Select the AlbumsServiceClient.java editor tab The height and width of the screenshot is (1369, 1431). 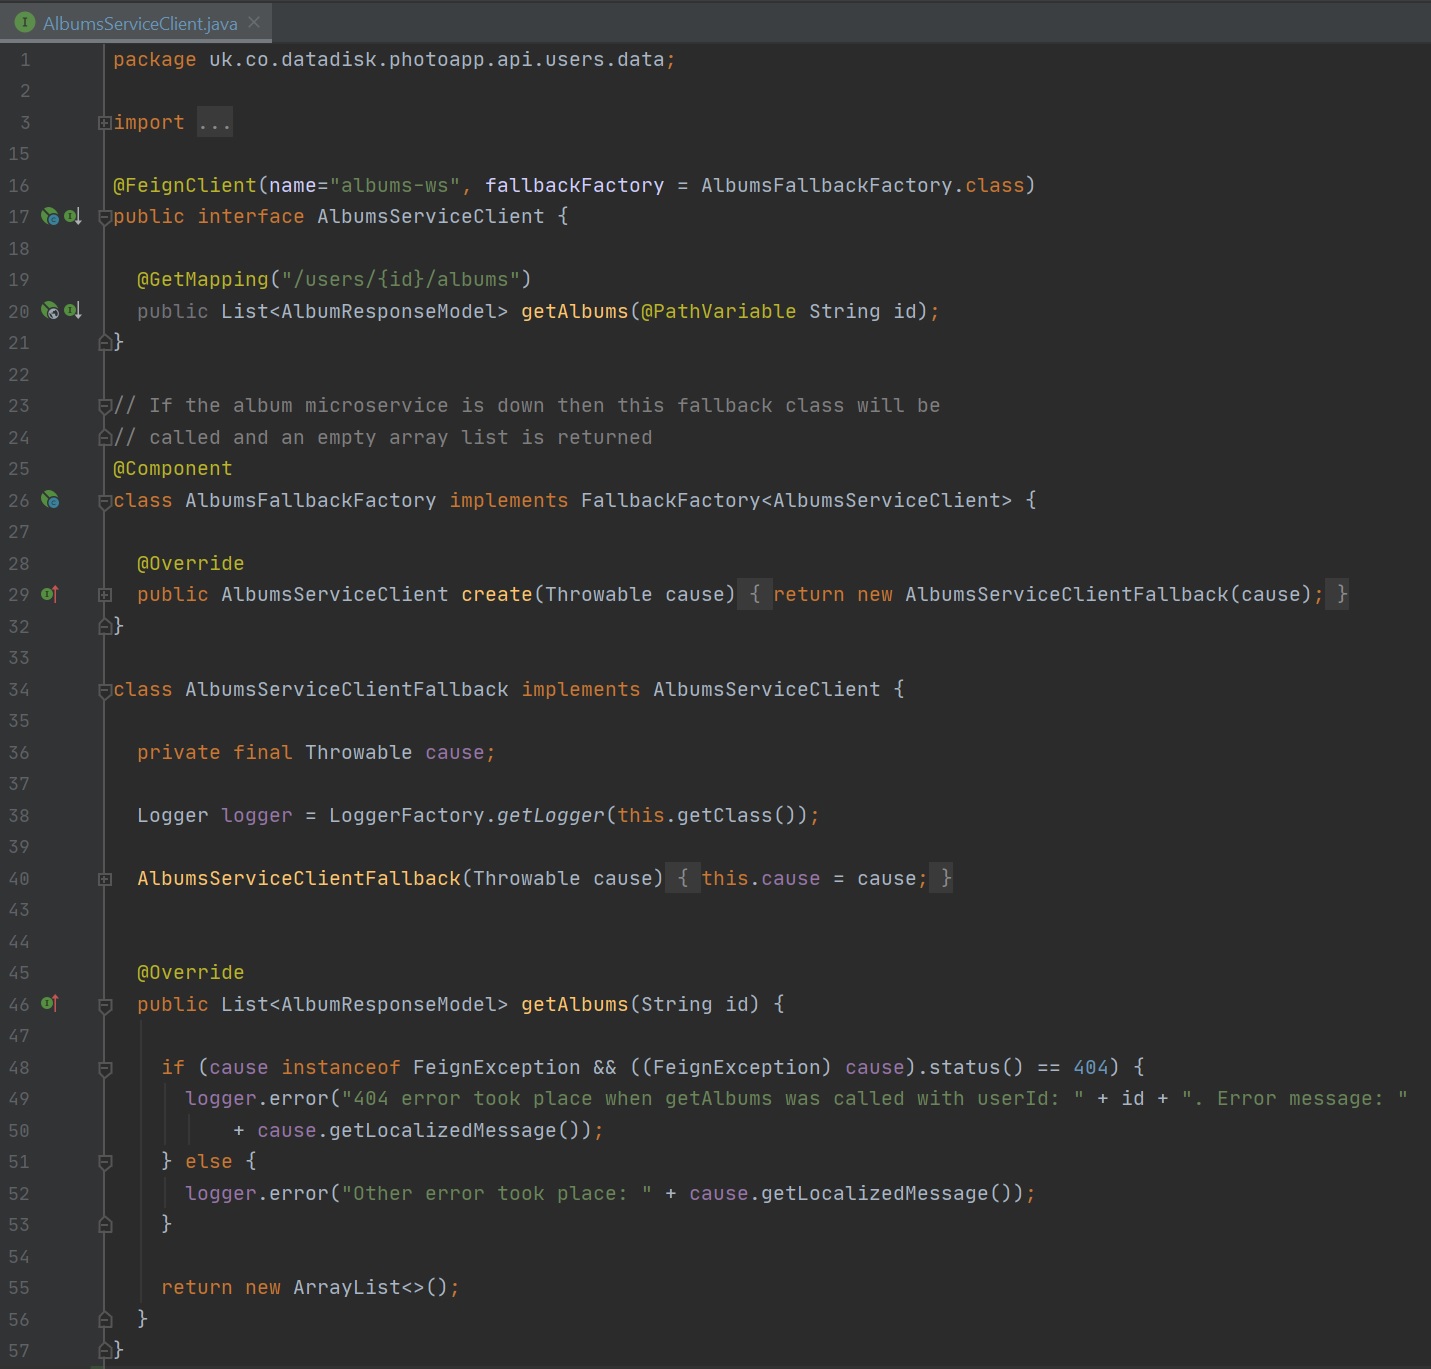pos(140,23)
